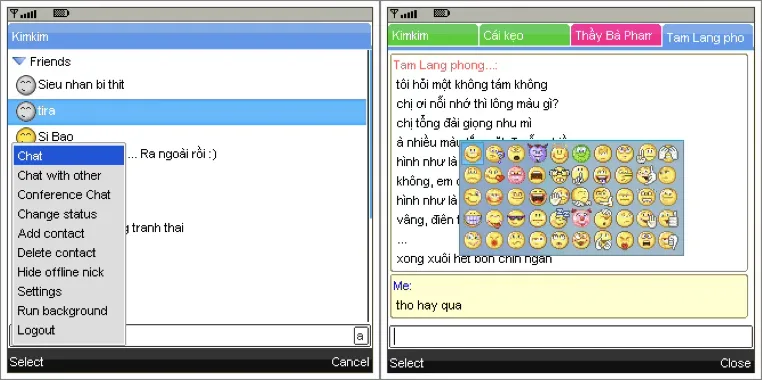The image size is (762, 380).
Task: Click the 'a' input mode indicator
Action: click(x=361, y=336)
